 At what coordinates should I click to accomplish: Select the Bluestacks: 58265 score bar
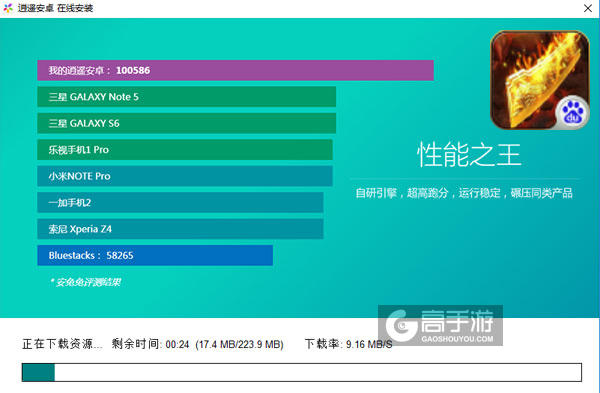[155, 255]
